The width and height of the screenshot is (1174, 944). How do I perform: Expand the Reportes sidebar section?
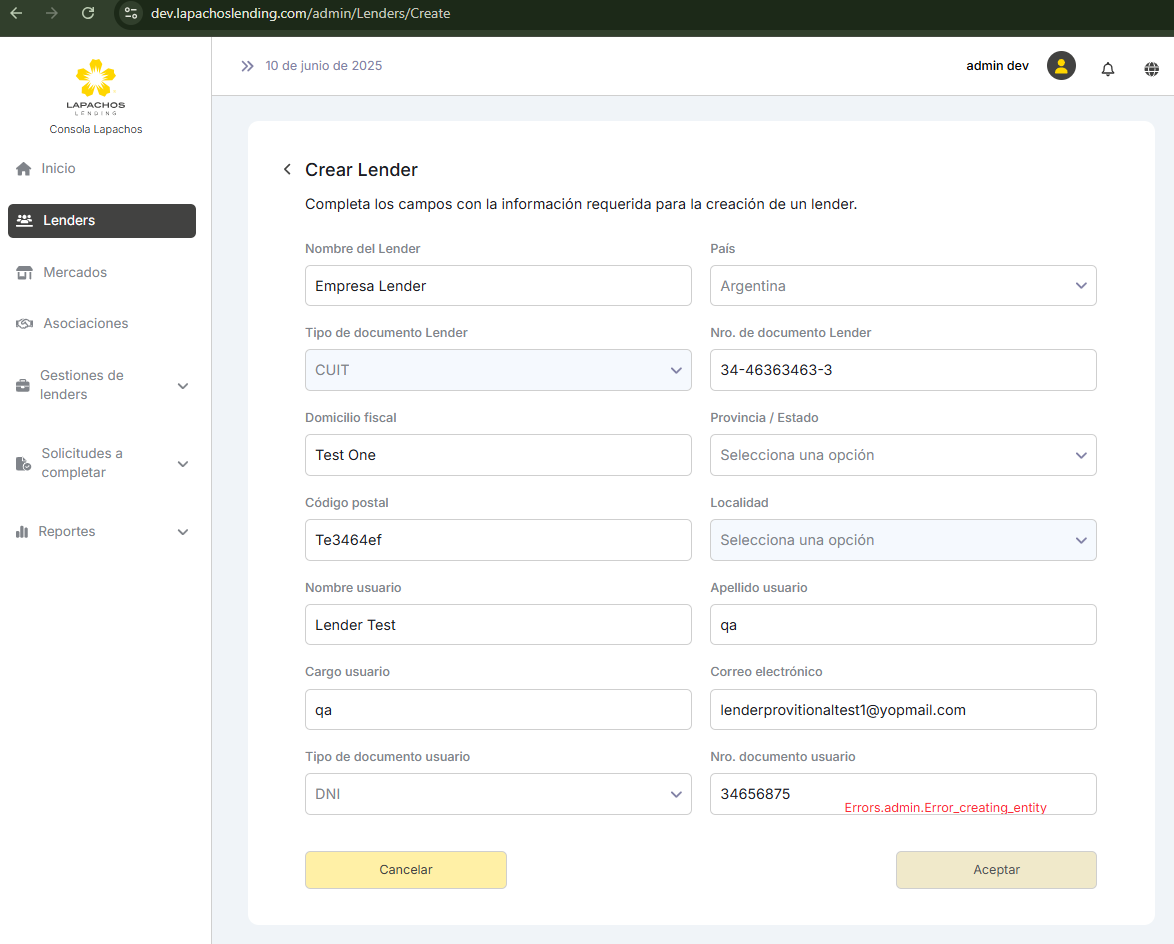click(x=100, y=532)
